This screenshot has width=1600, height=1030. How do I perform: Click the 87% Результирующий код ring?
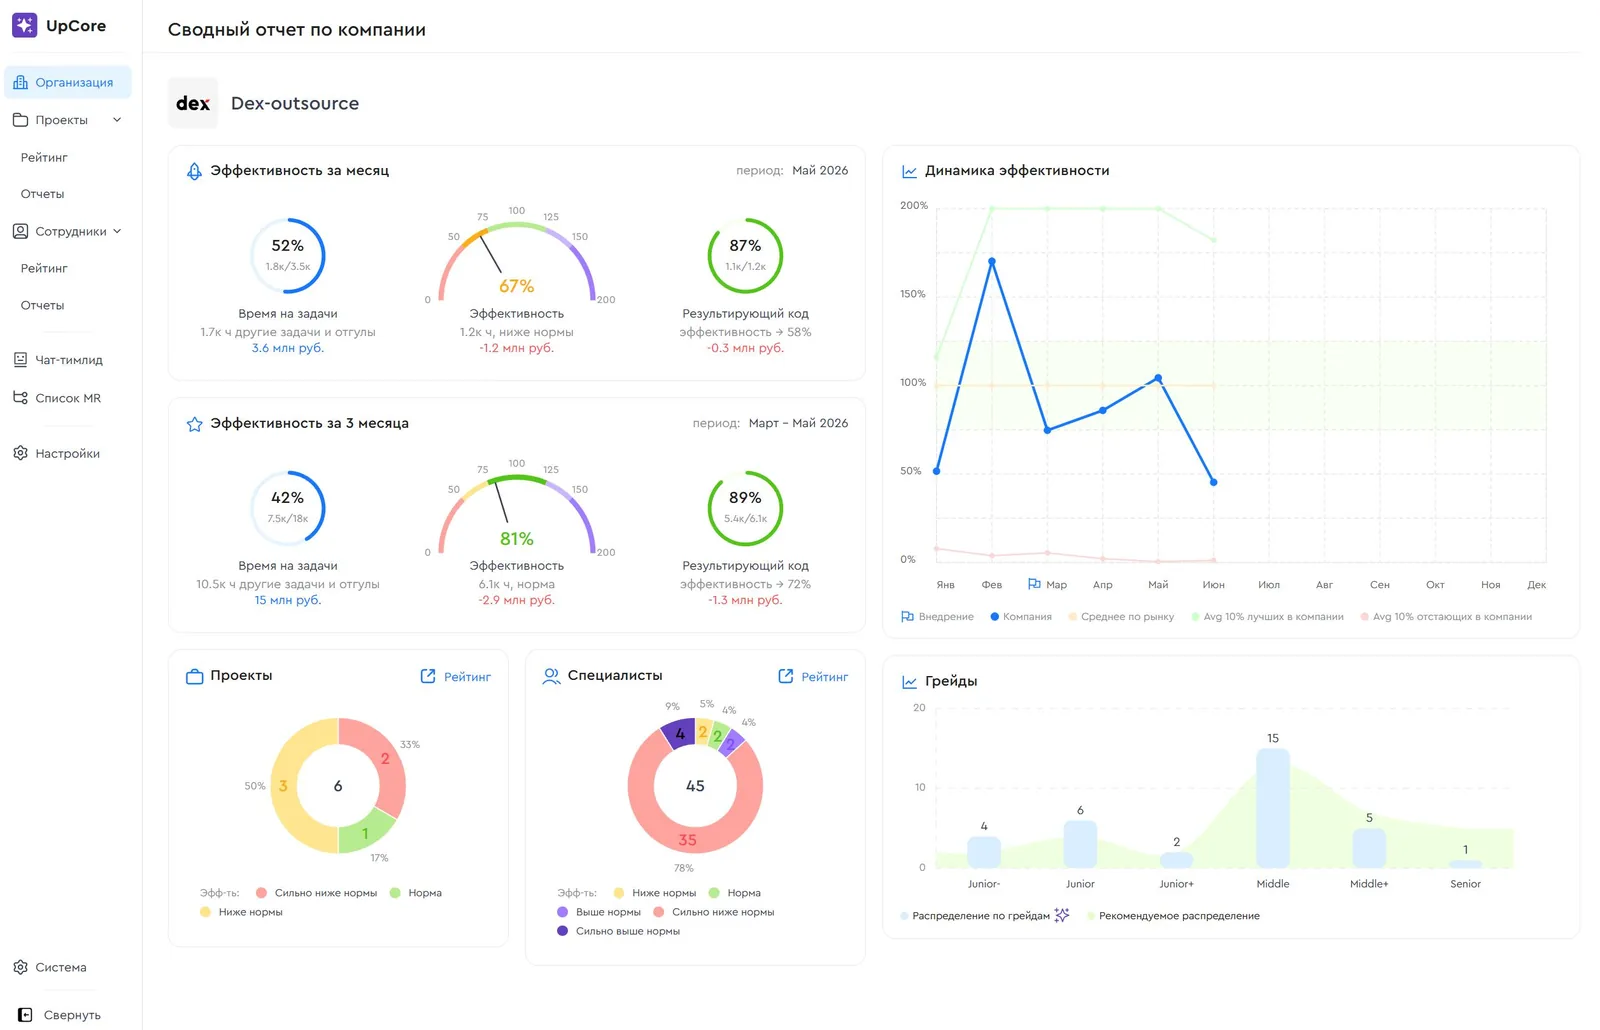745,256
